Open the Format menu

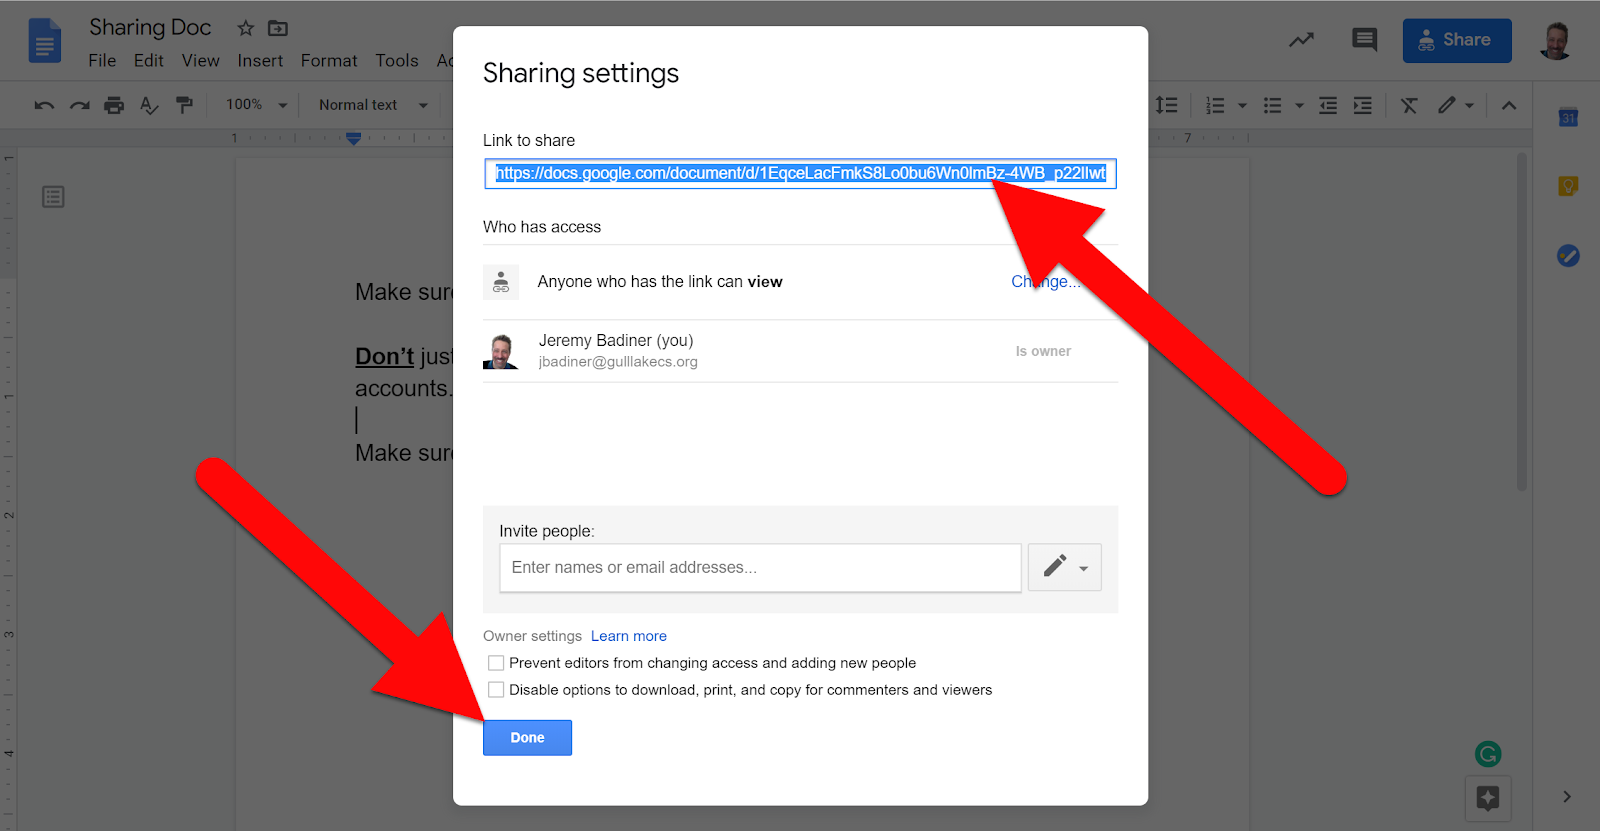pyautogui.click(x=329, y=61)
